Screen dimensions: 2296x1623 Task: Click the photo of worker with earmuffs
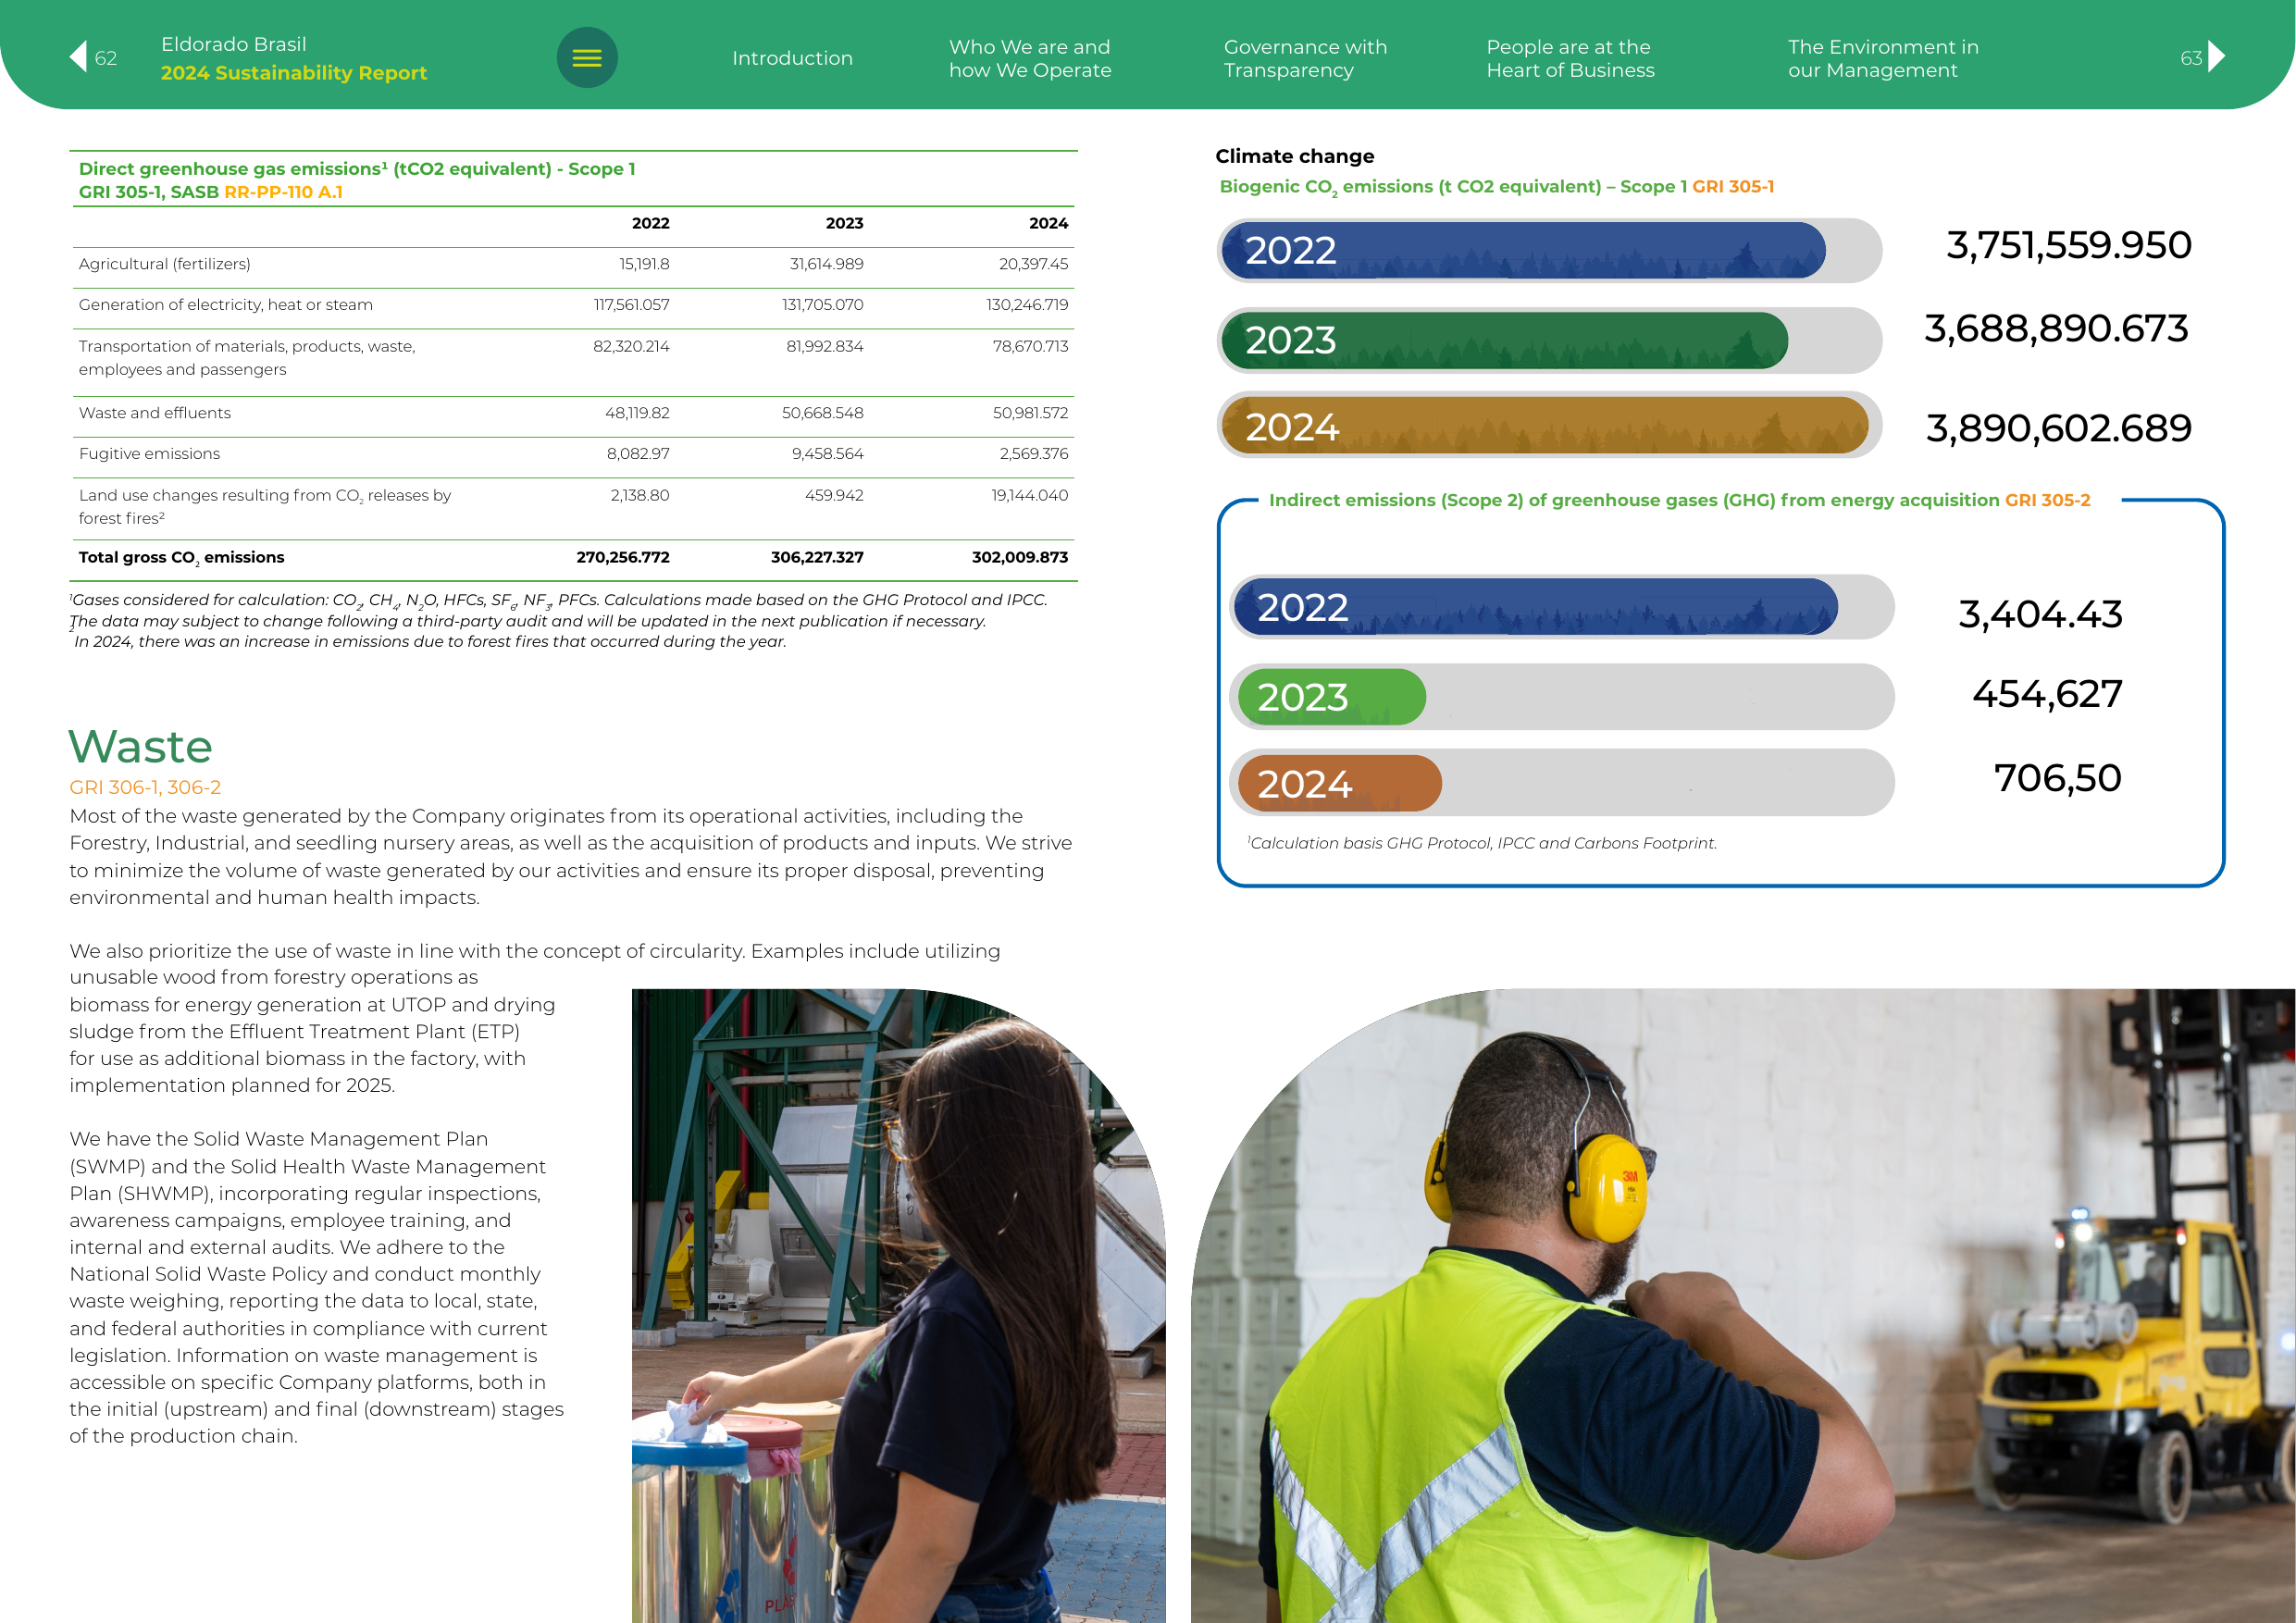(1742, 1305)
